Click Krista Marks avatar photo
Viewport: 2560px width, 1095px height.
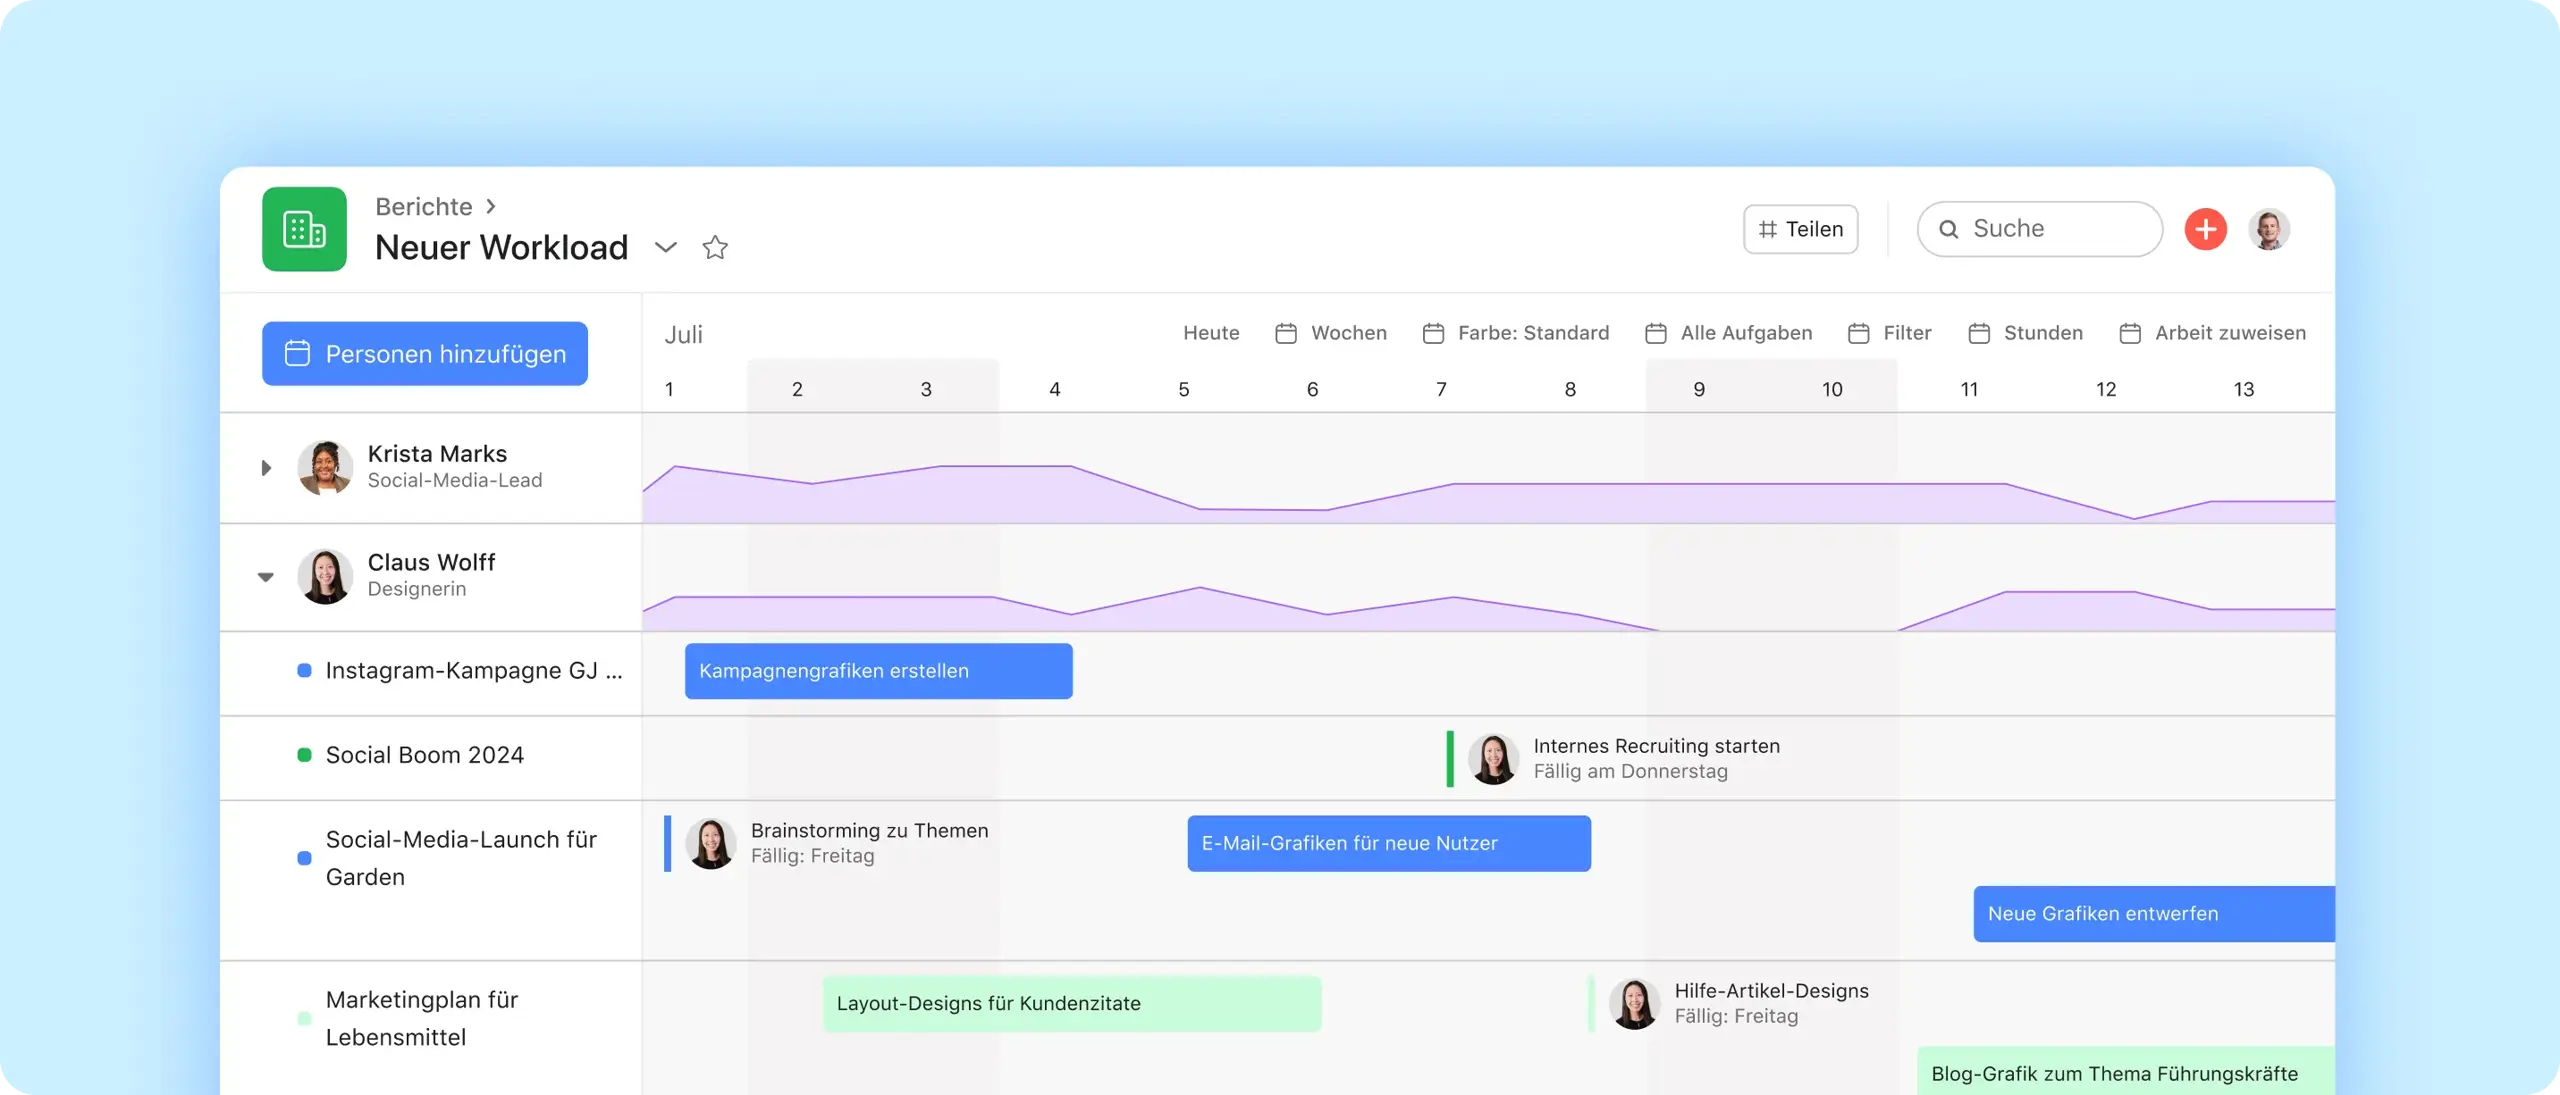tap(325, 467)
